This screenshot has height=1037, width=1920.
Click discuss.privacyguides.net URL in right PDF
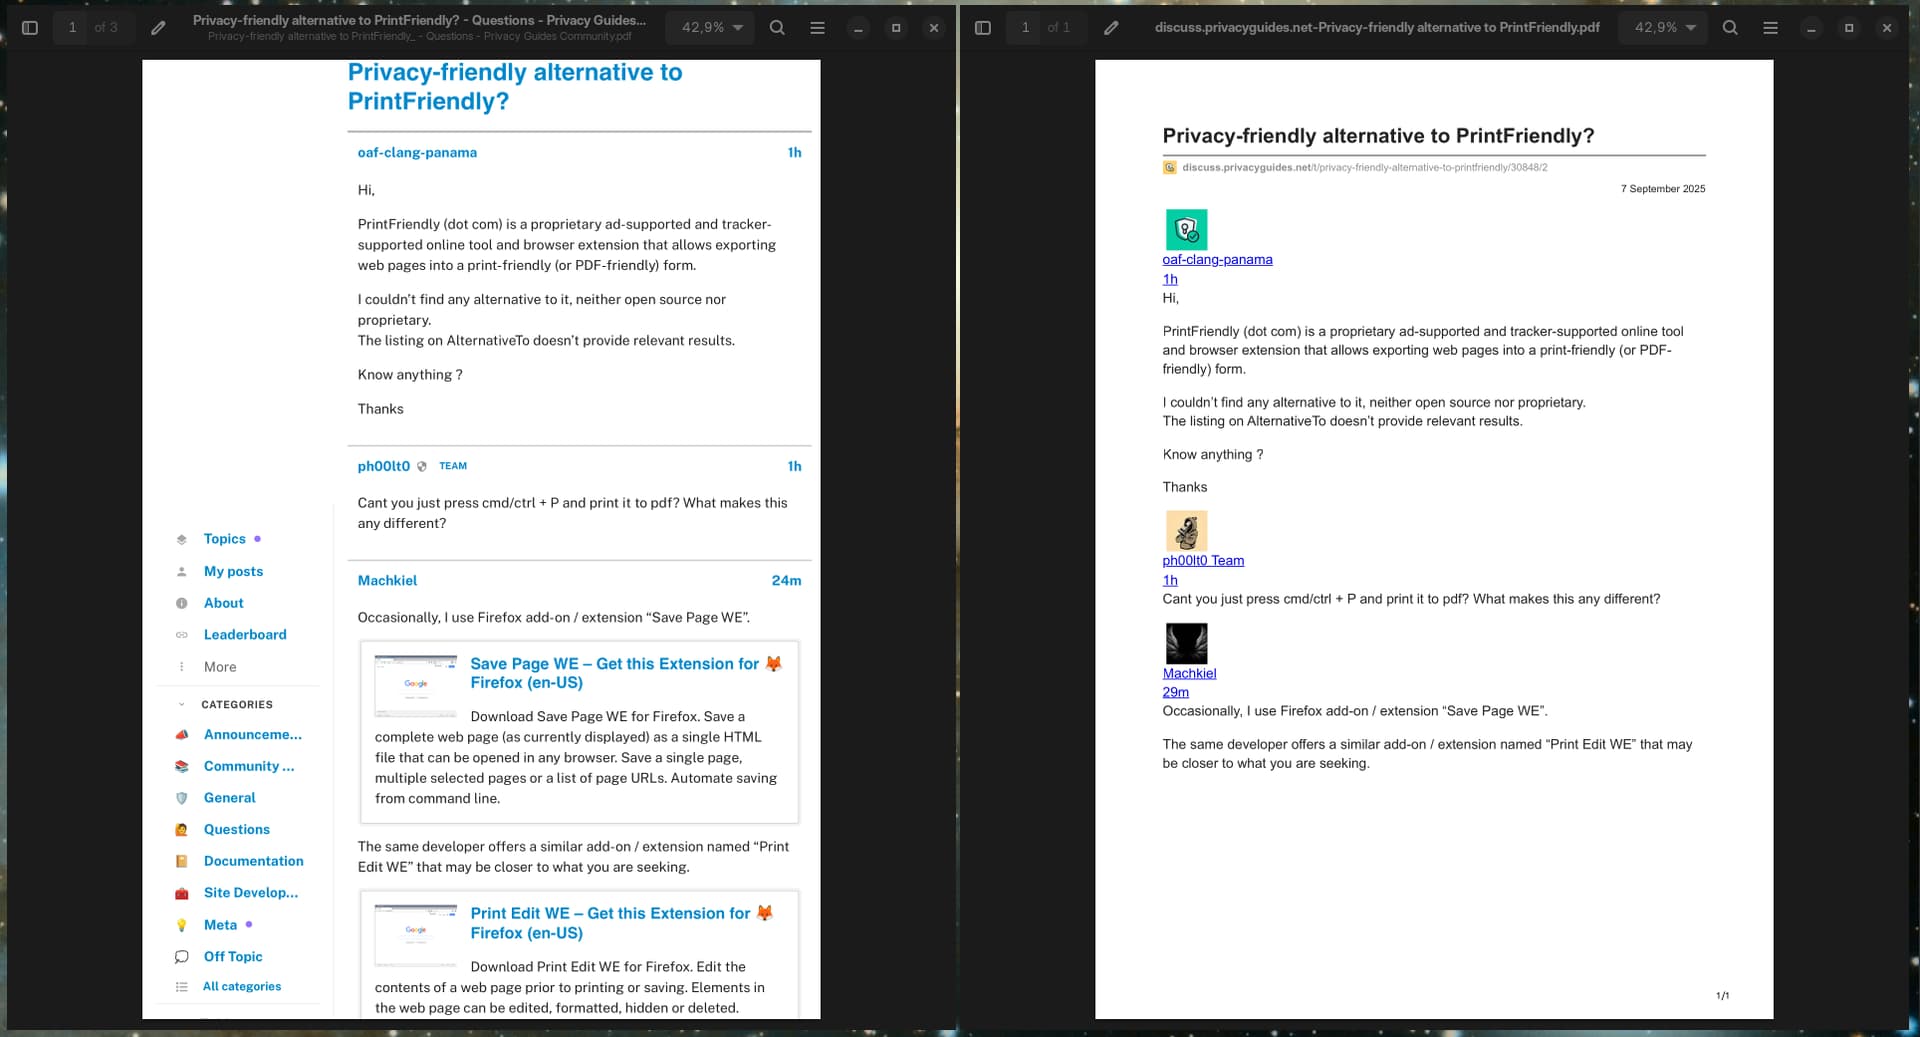[1364, 168]
